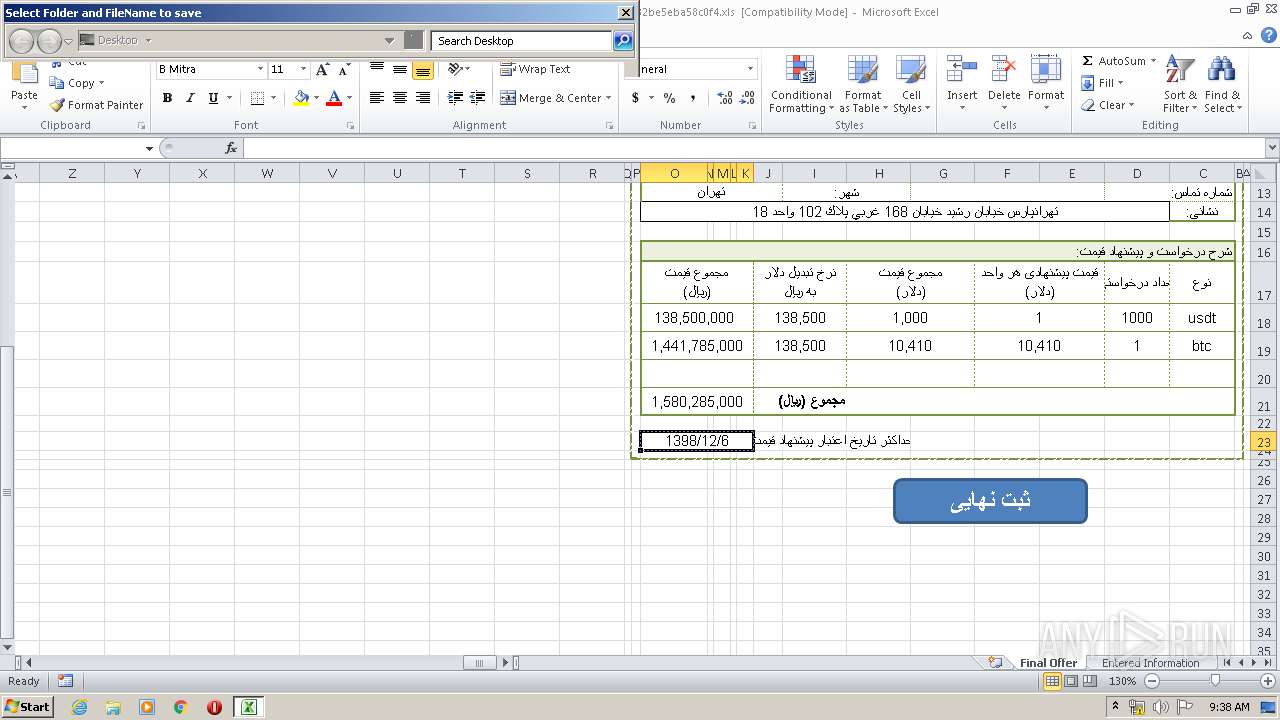The height and width of the screenshot is (720, 1280).
Task: Expand the Font Color dropdown arrow
Action: [x=349, y=98]
